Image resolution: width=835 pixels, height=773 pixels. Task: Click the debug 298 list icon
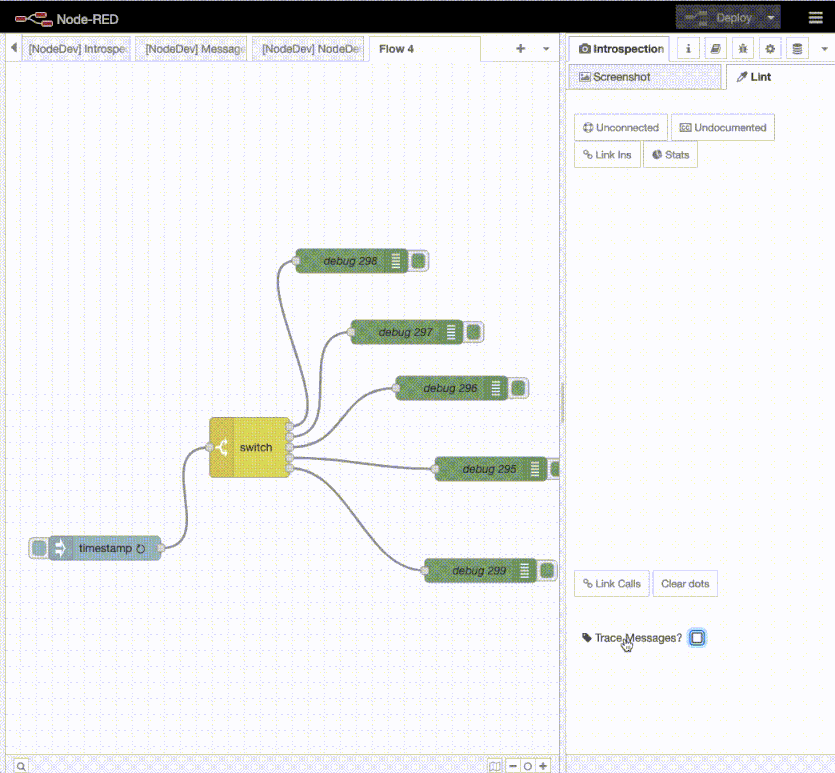[396, 261]
